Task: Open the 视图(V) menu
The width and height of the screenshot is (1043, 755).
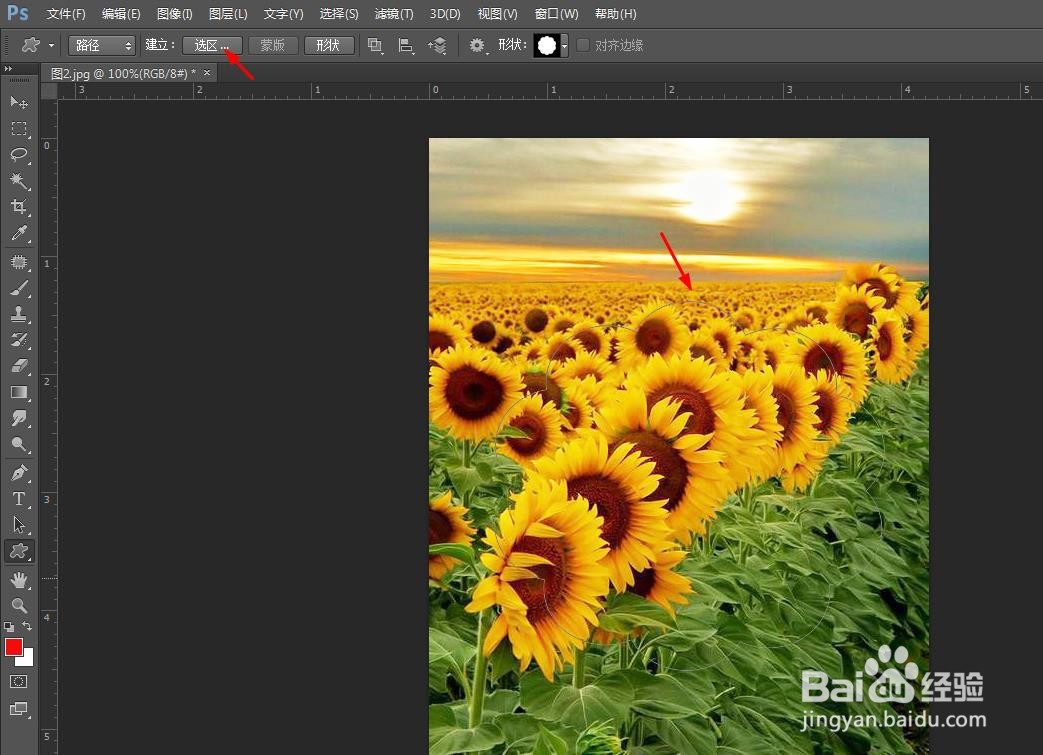Action: (498, 13)
